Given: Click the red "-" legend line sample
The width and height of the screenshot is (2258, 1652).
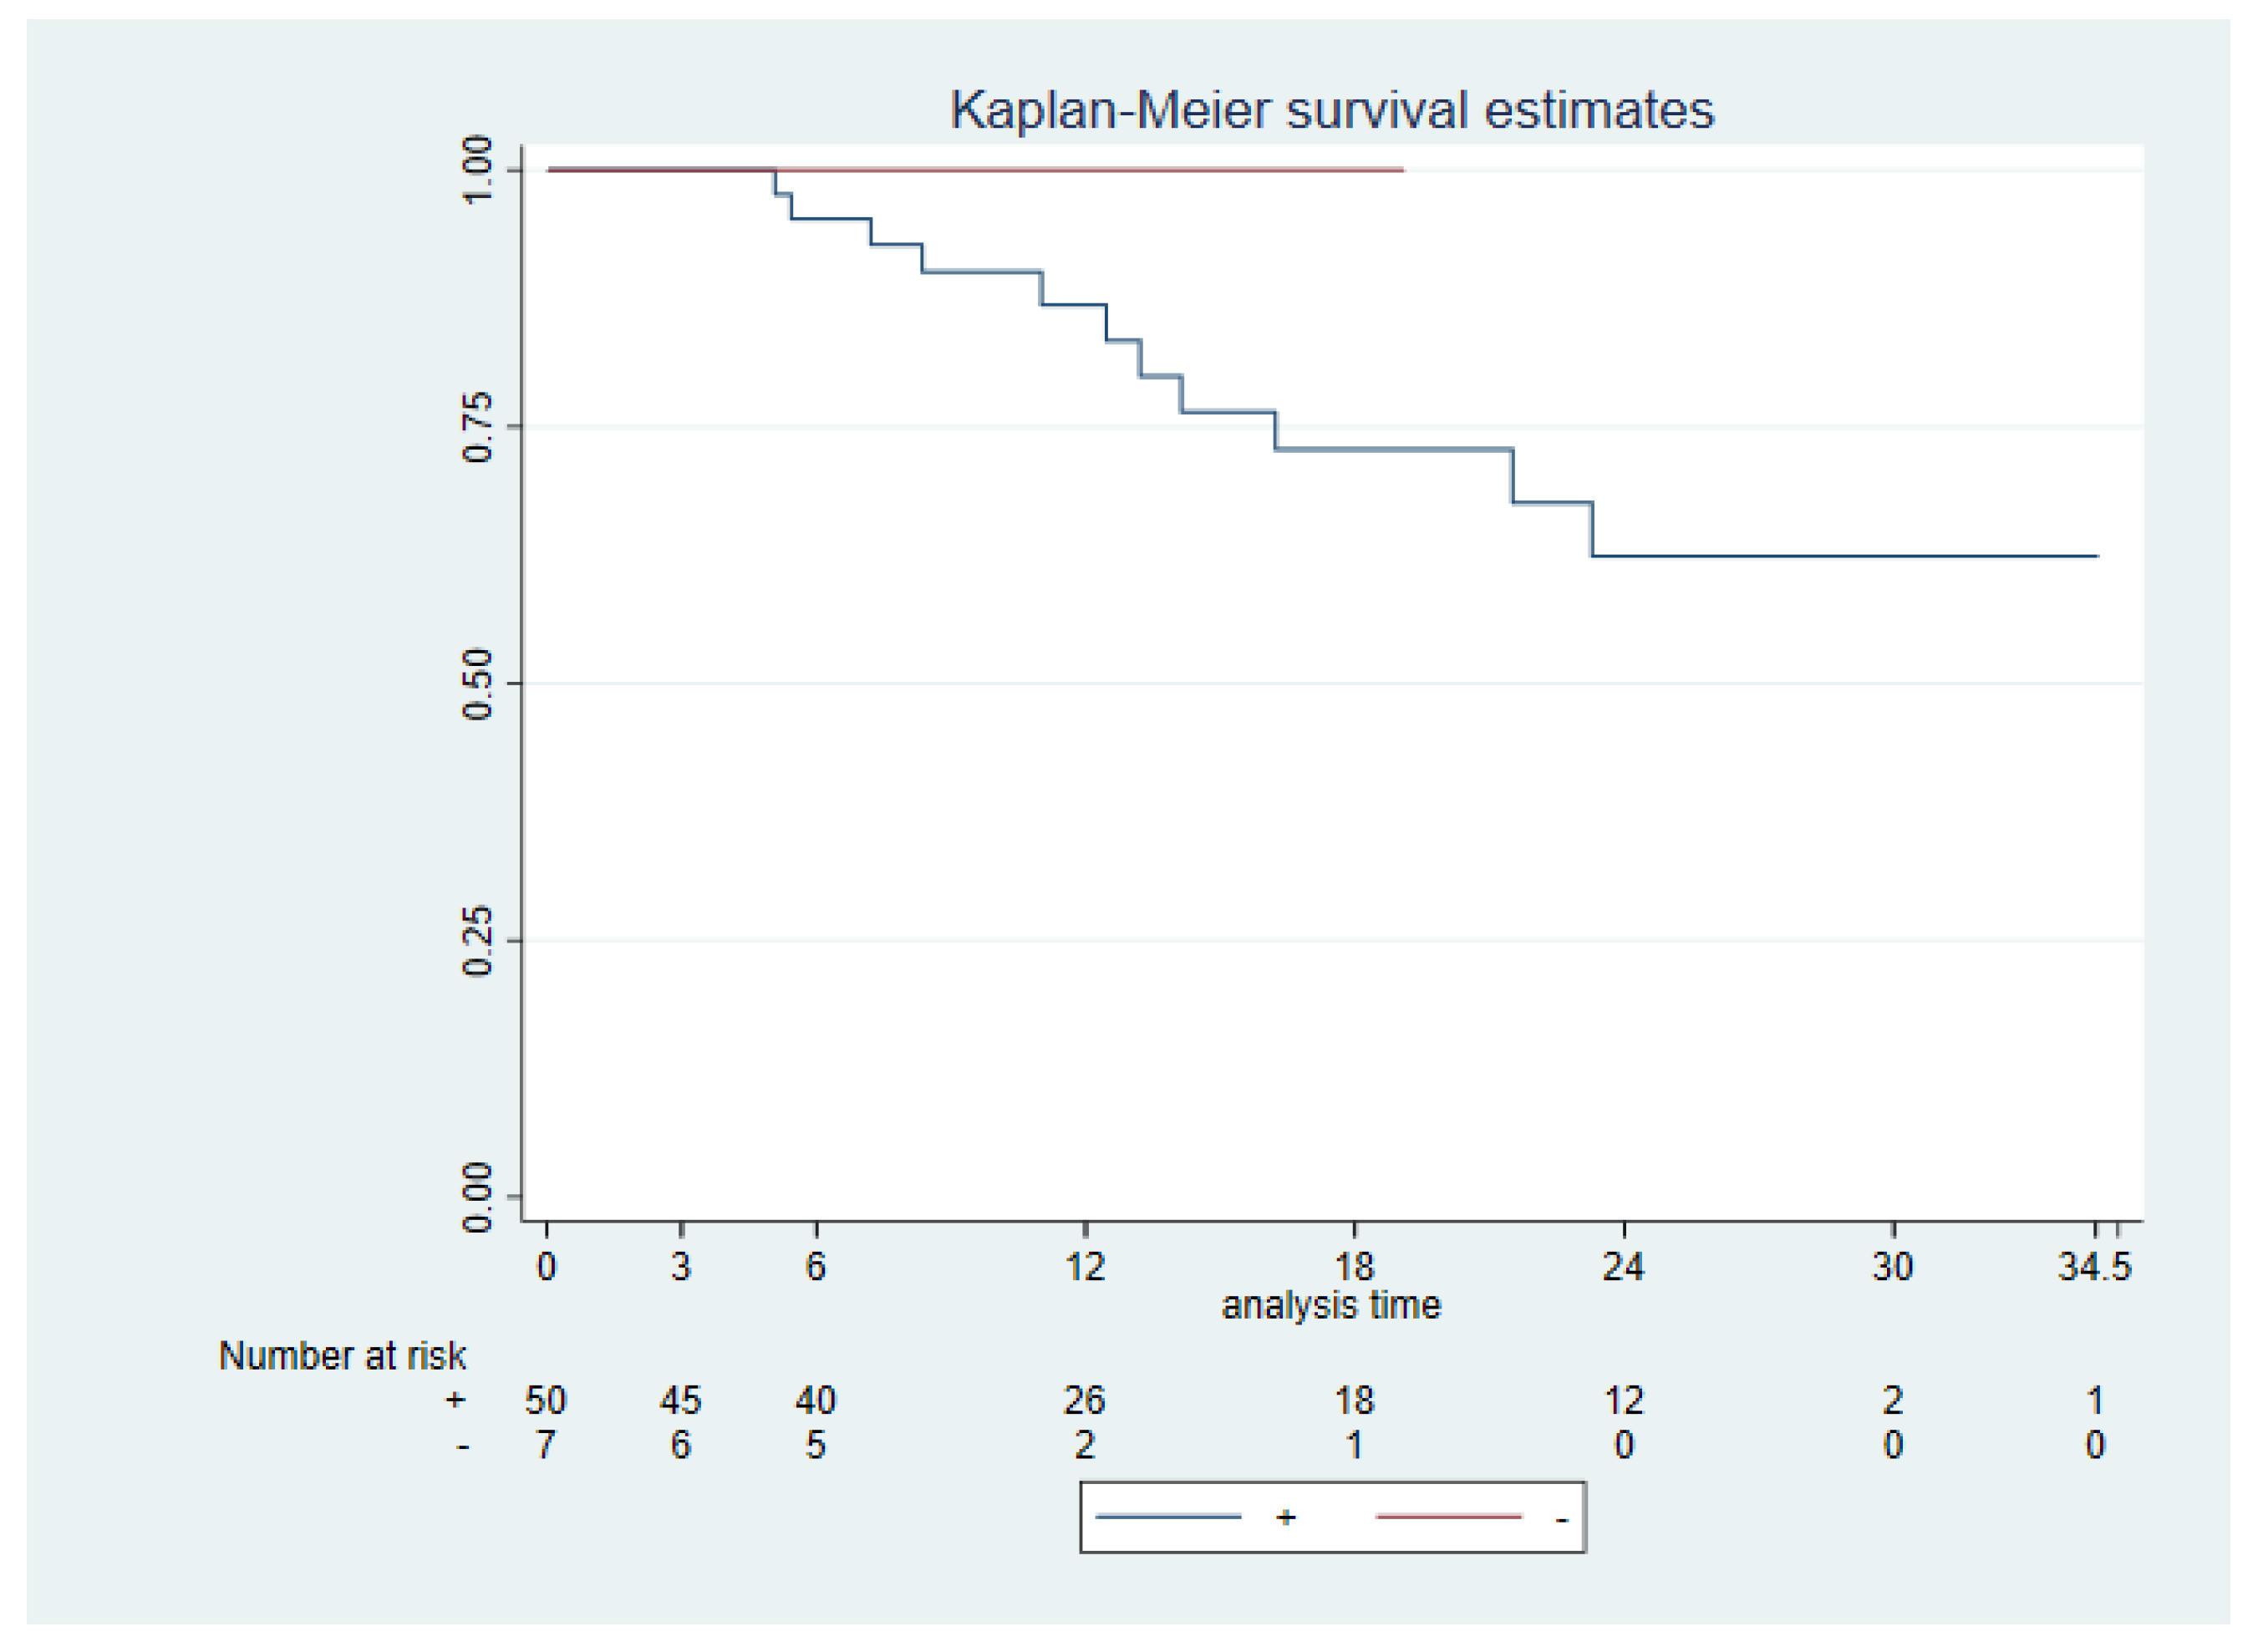Looking at the screenshot, I should 1448,1517.
